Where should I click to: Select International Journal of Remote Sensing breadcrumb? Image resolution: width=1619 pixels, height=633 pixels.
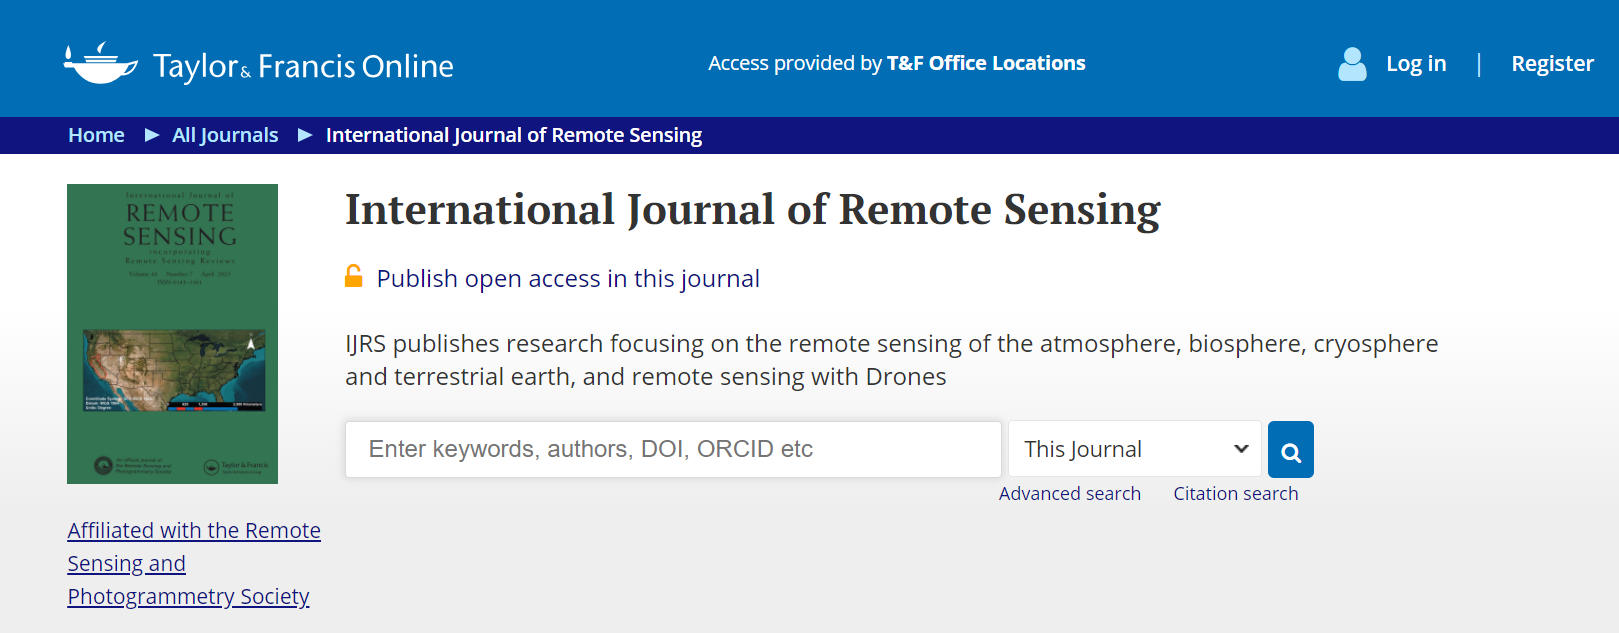513,135
